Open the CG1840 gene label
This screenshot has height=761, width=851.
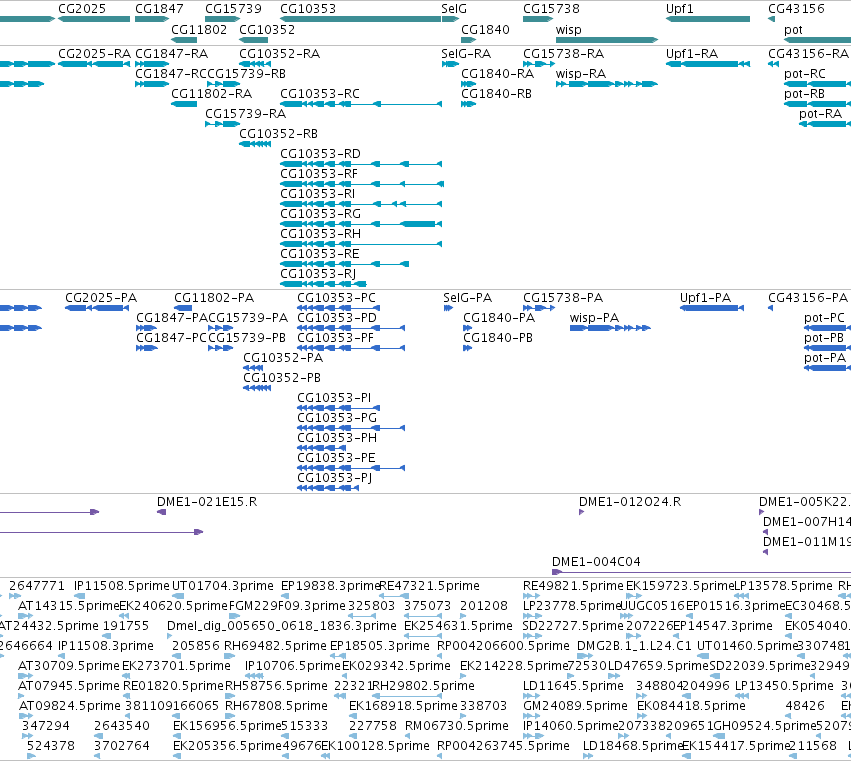click(485, 29)
